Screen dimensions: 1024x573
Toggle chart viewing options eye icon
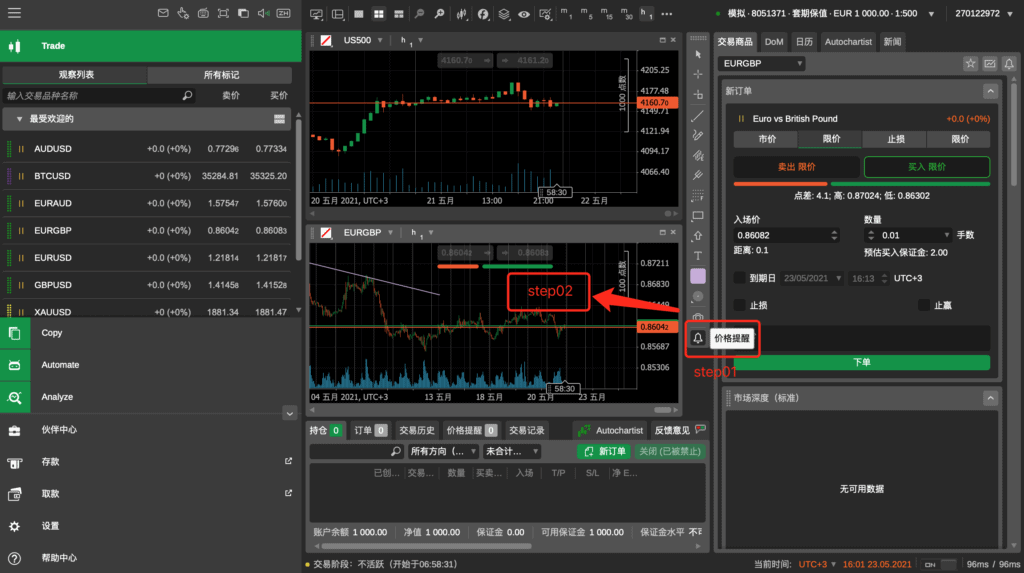[x=524, y=14]
